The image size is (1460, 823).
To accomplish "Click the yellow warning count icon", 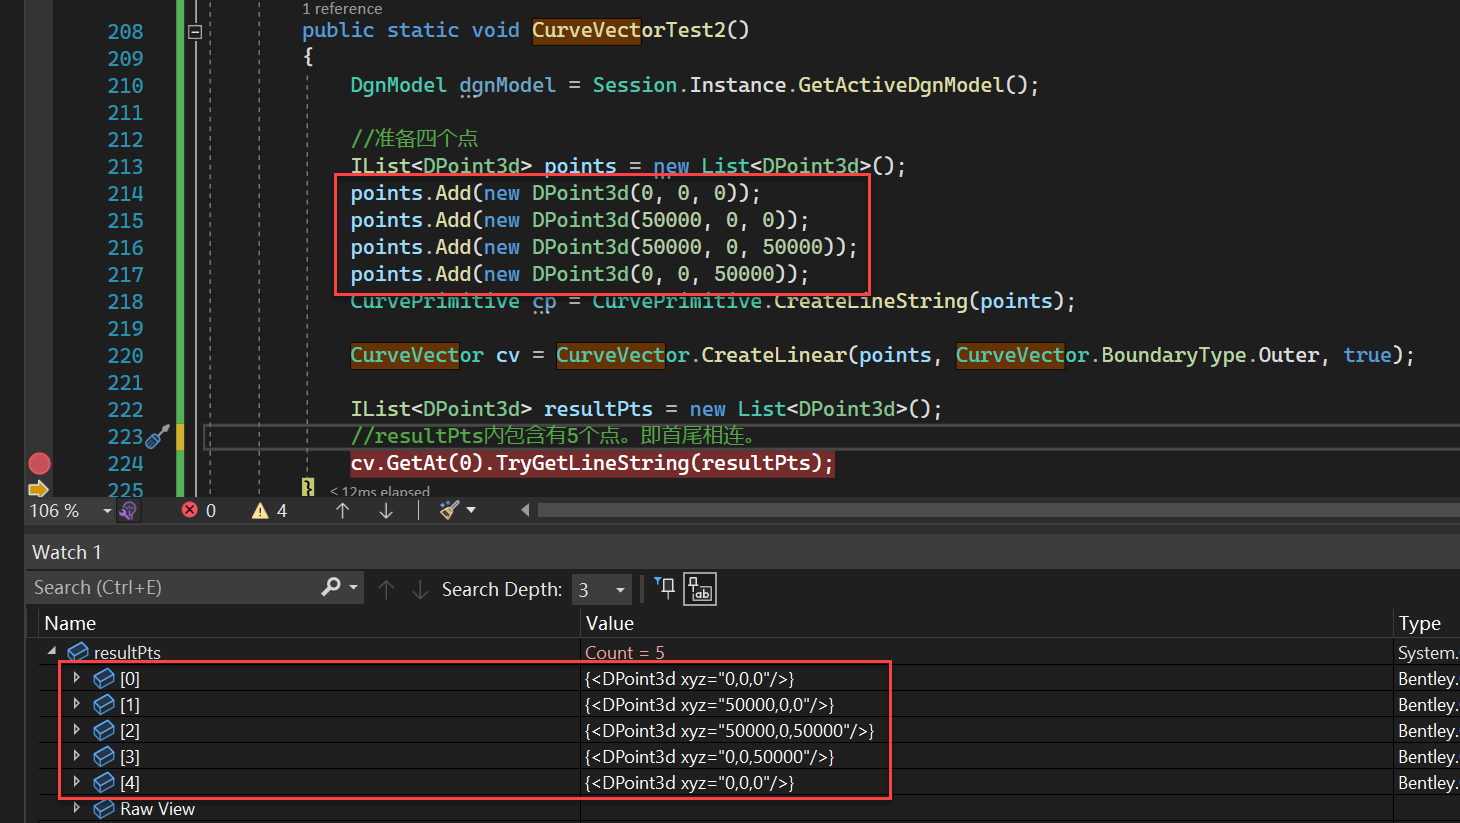I will (x=260, y=511).
